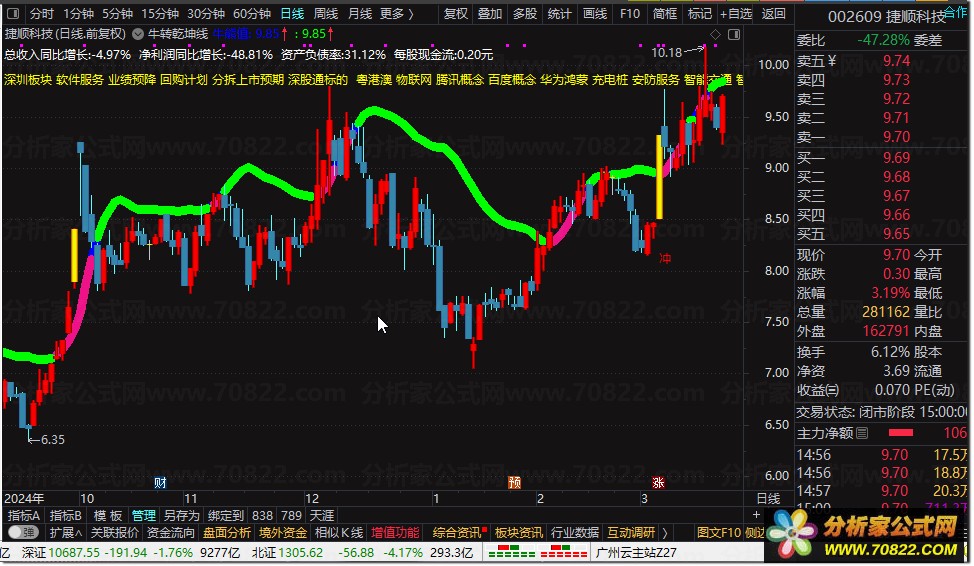Click 财 marker on timeline
This screenshot has width=974, height=566.
[160, 482]
